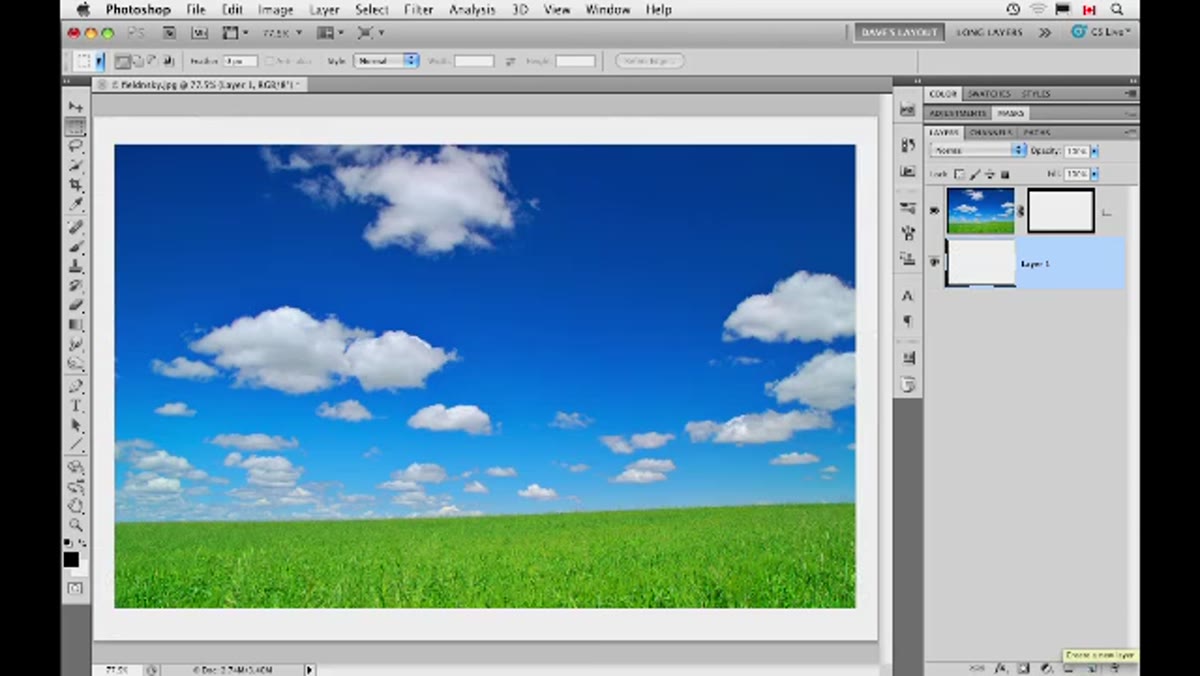Open the Analysis menu
1200x676 pixels.
[473, 10]
